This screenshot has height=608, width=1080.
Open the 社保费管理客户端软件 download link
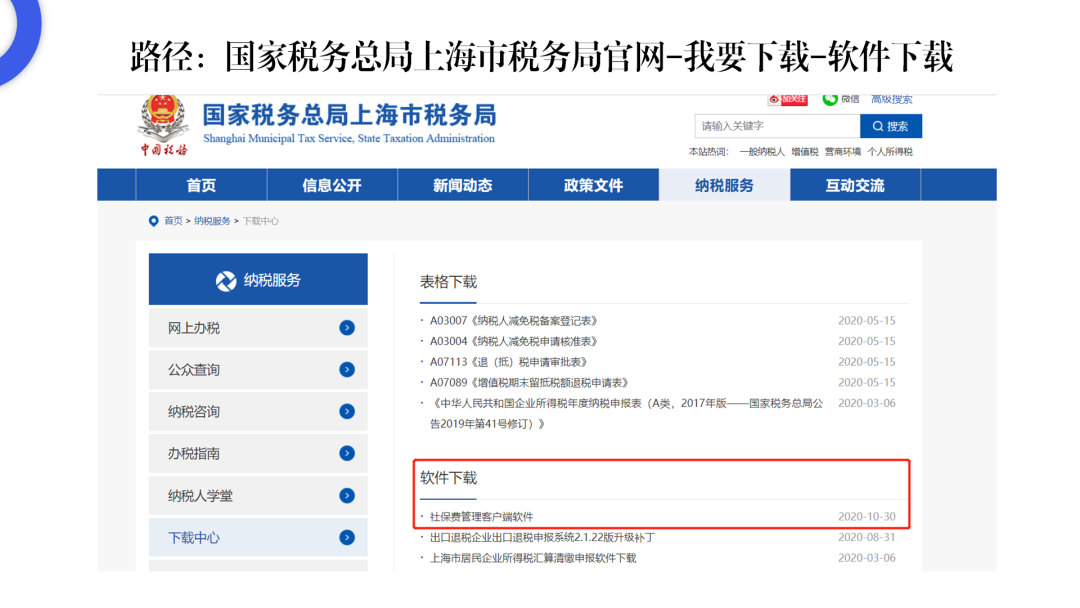point(481,516)
